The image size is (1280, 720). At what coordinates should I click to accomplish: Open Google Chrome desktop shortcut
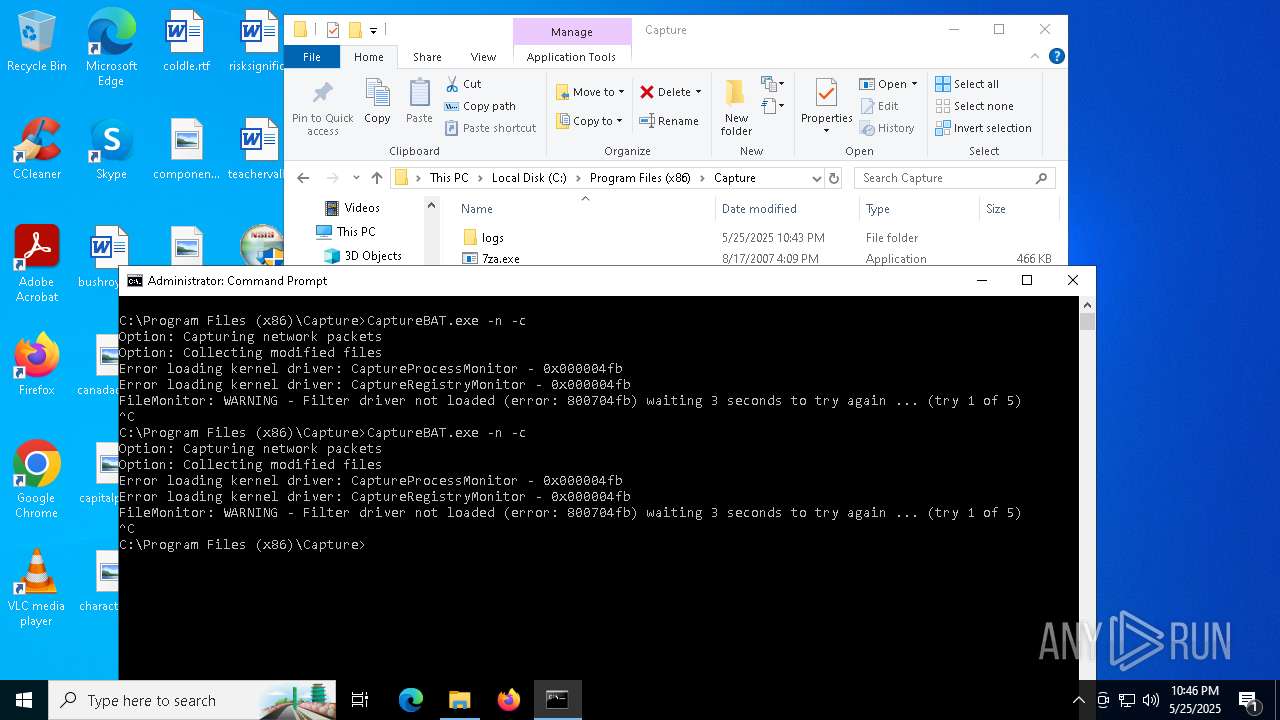click(37, 480)
